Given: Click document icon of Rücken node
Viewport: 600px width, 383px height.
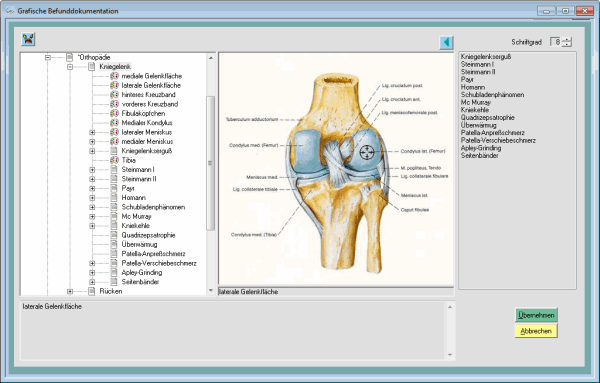Looking at the screenshot, I should pyautogui.click(x=91, y=291).
